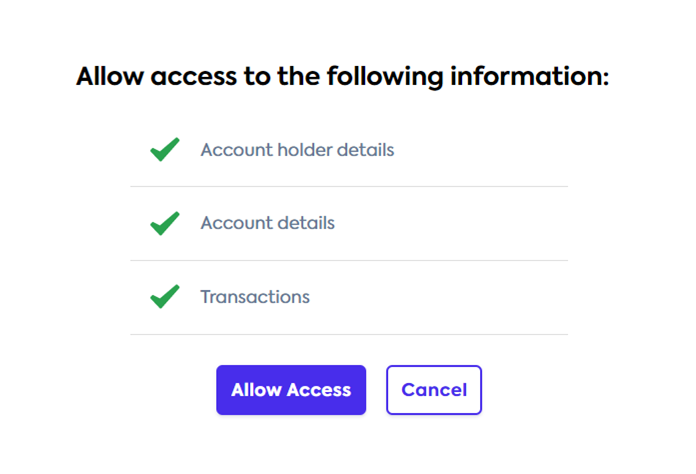This screenshot has width=696, height=474.
Task: Click the 'Allow access to the following information' heading
Action: click(x=342, y=77)
